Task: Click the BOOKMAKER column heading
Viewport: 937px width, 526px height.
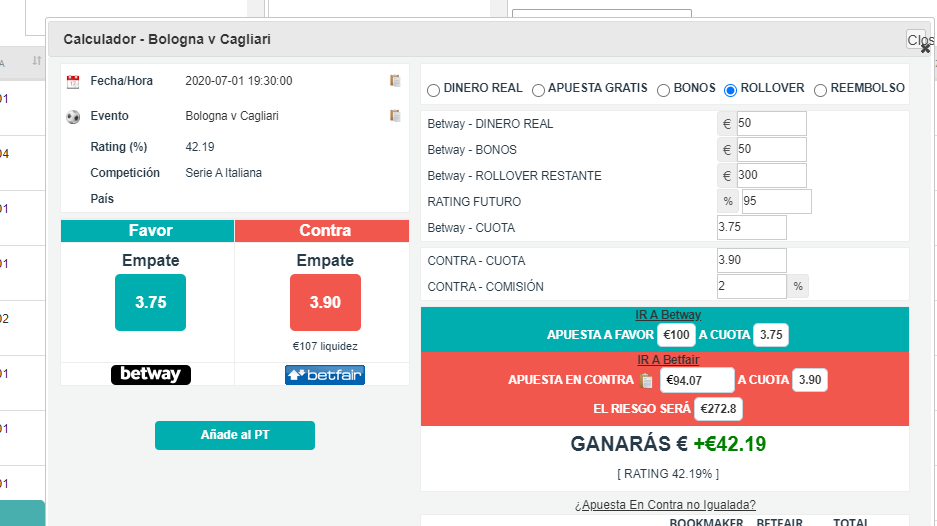Action: tap(706, 522)
